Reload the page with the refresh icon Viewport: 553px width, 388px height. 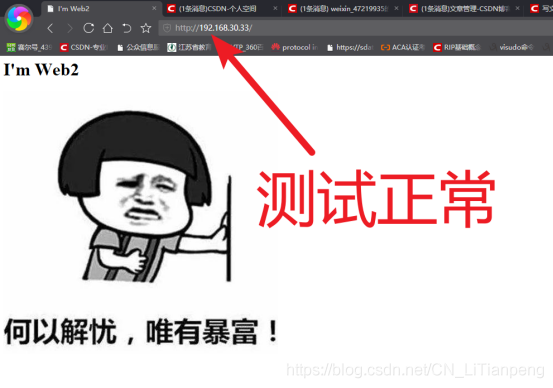tap(89, 28)
